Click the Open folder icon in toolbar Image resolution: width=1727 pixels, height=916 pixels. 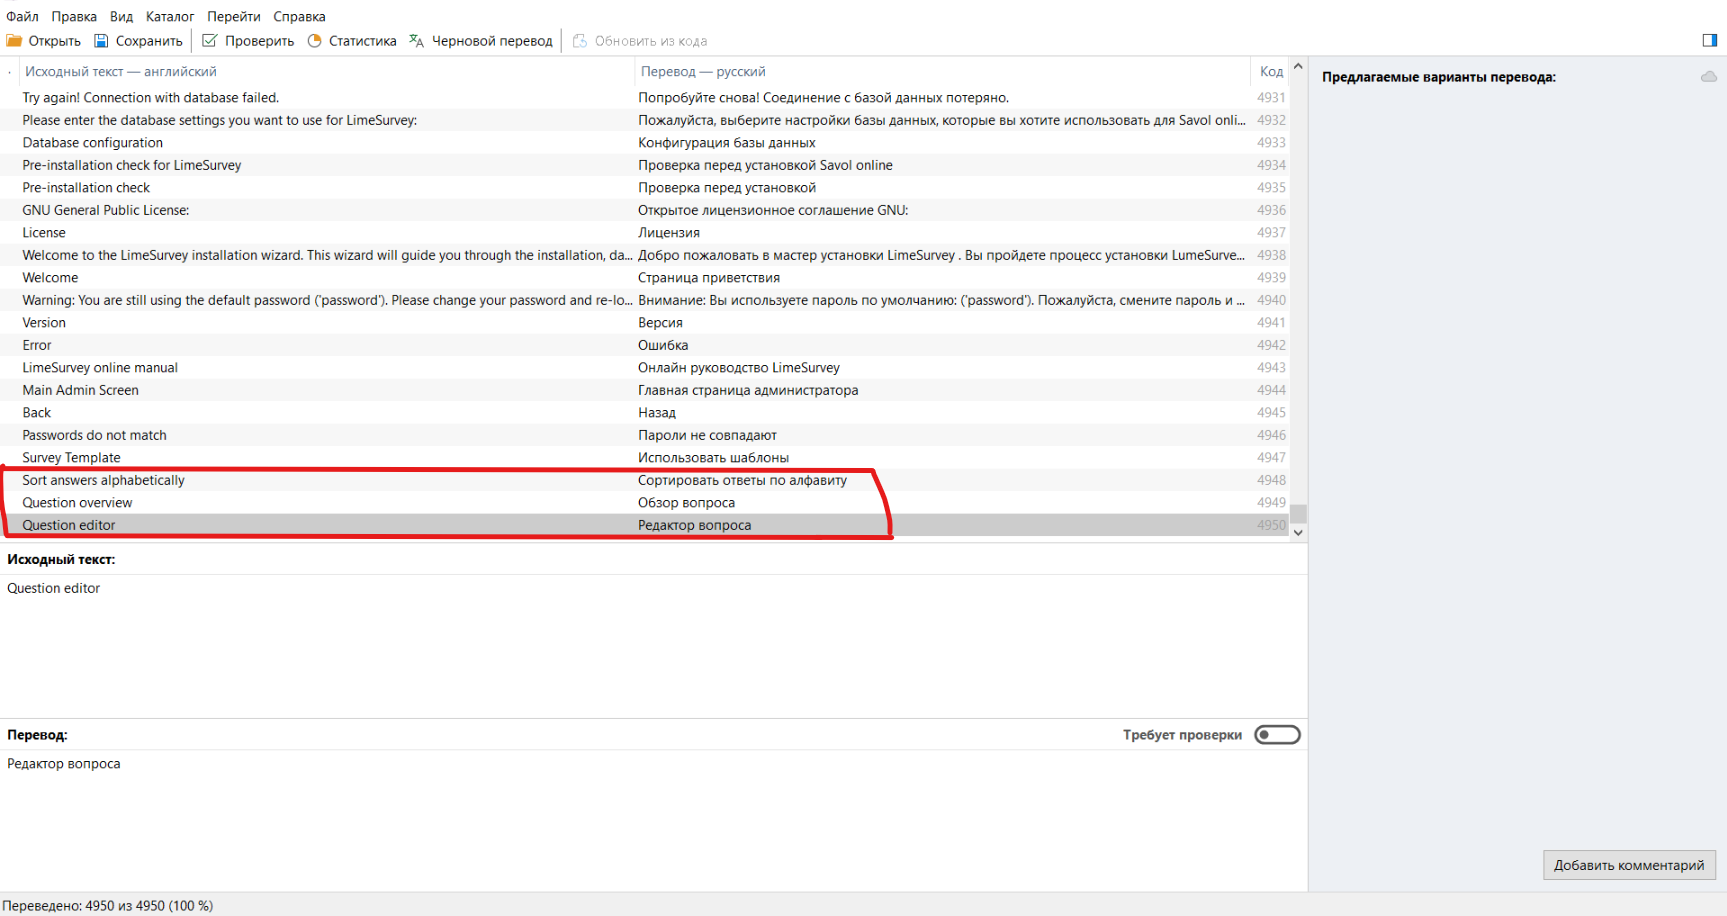(x=14, y=41)
